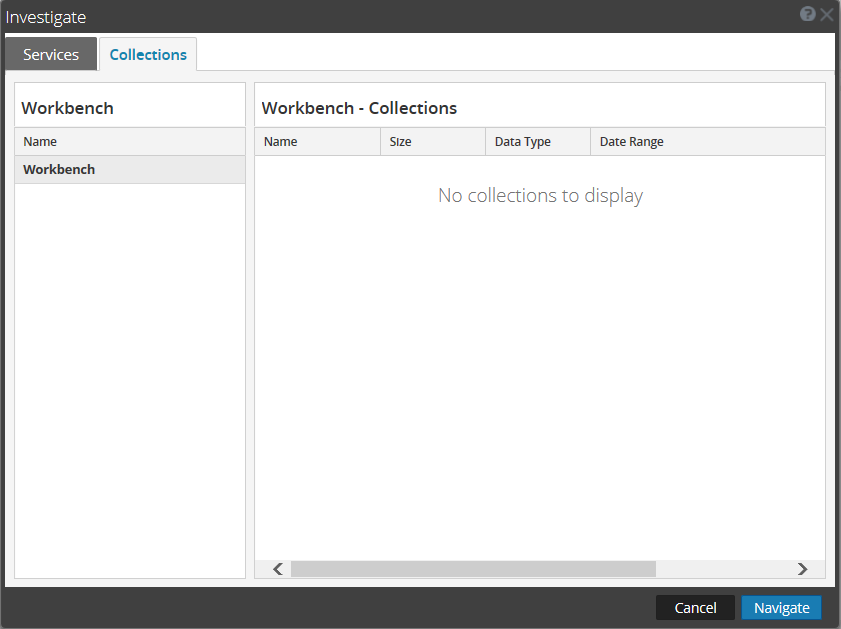Viewport: 841px width, 629px height.
Task: Click the Workbench - Collections header
Action: (357, 107)
